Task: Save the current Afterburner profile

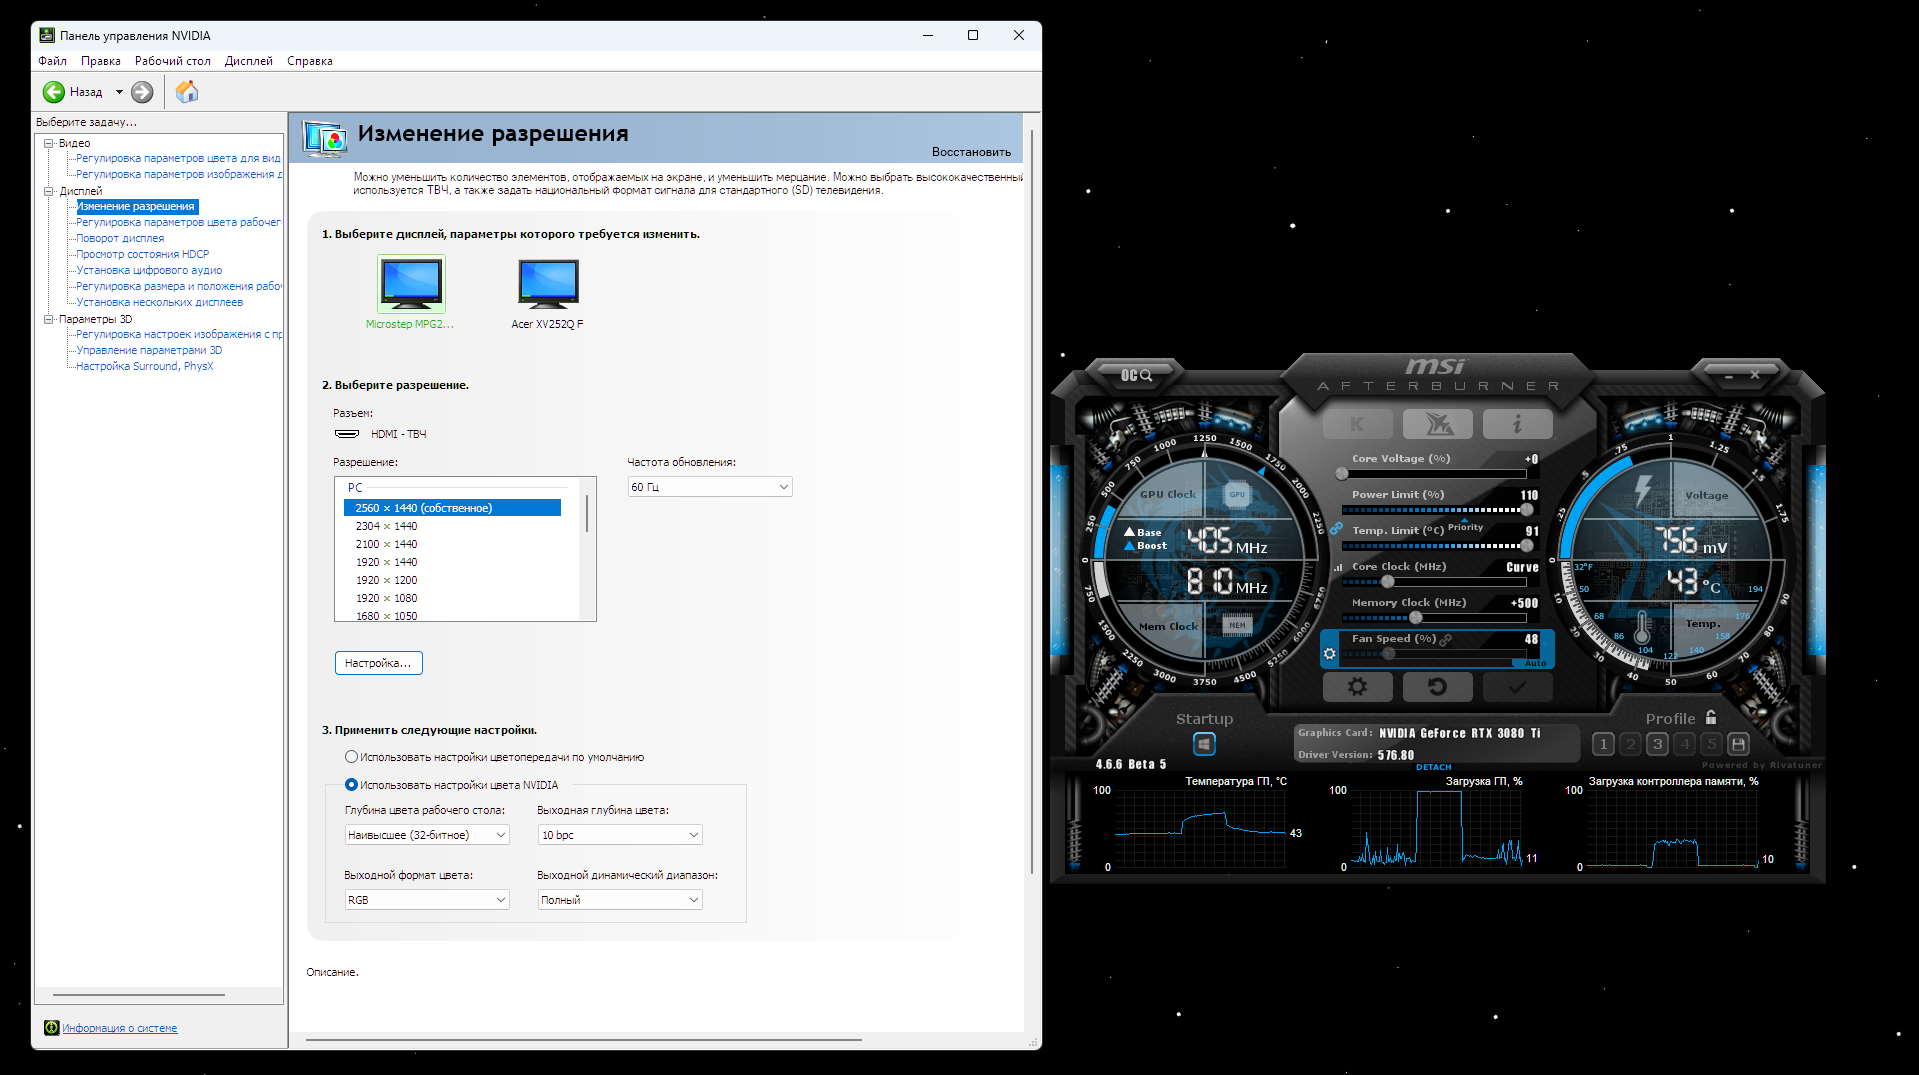Action: point(1738,744)
